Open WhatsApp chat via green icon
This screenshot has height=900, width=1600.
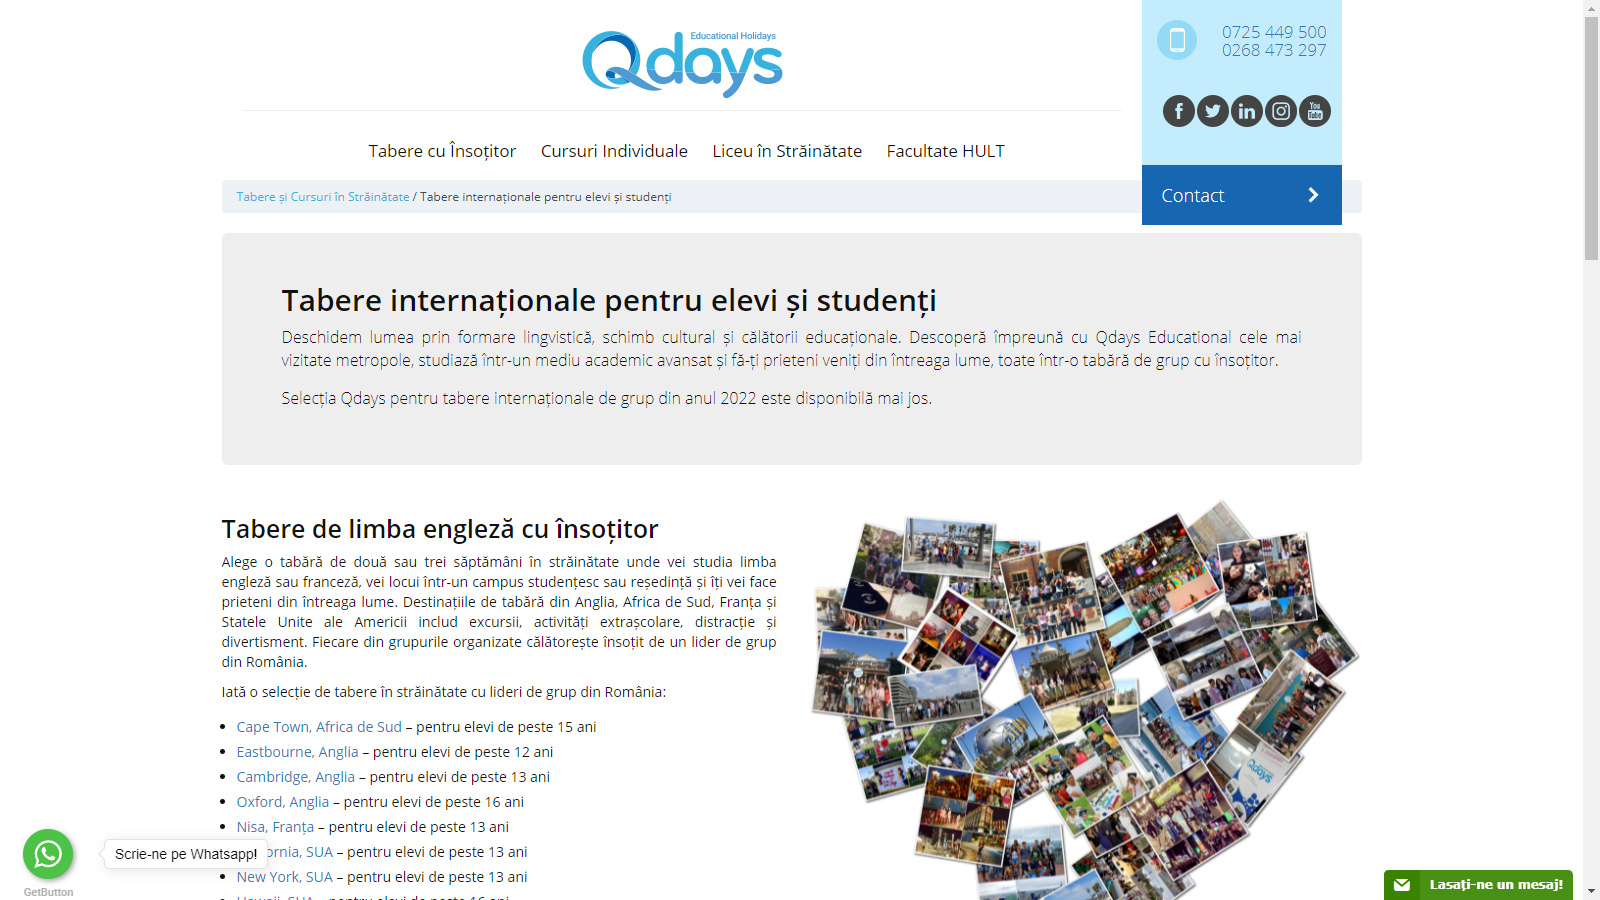point(48,854)
